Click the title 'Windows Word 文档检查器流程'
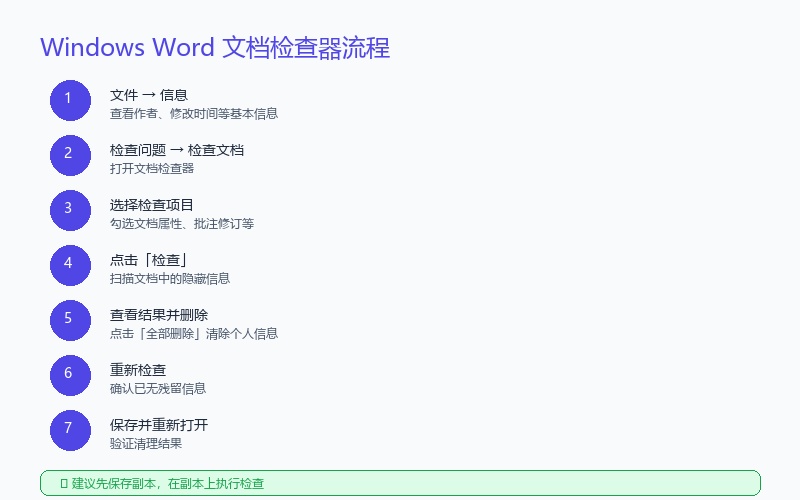 [215, 47]
